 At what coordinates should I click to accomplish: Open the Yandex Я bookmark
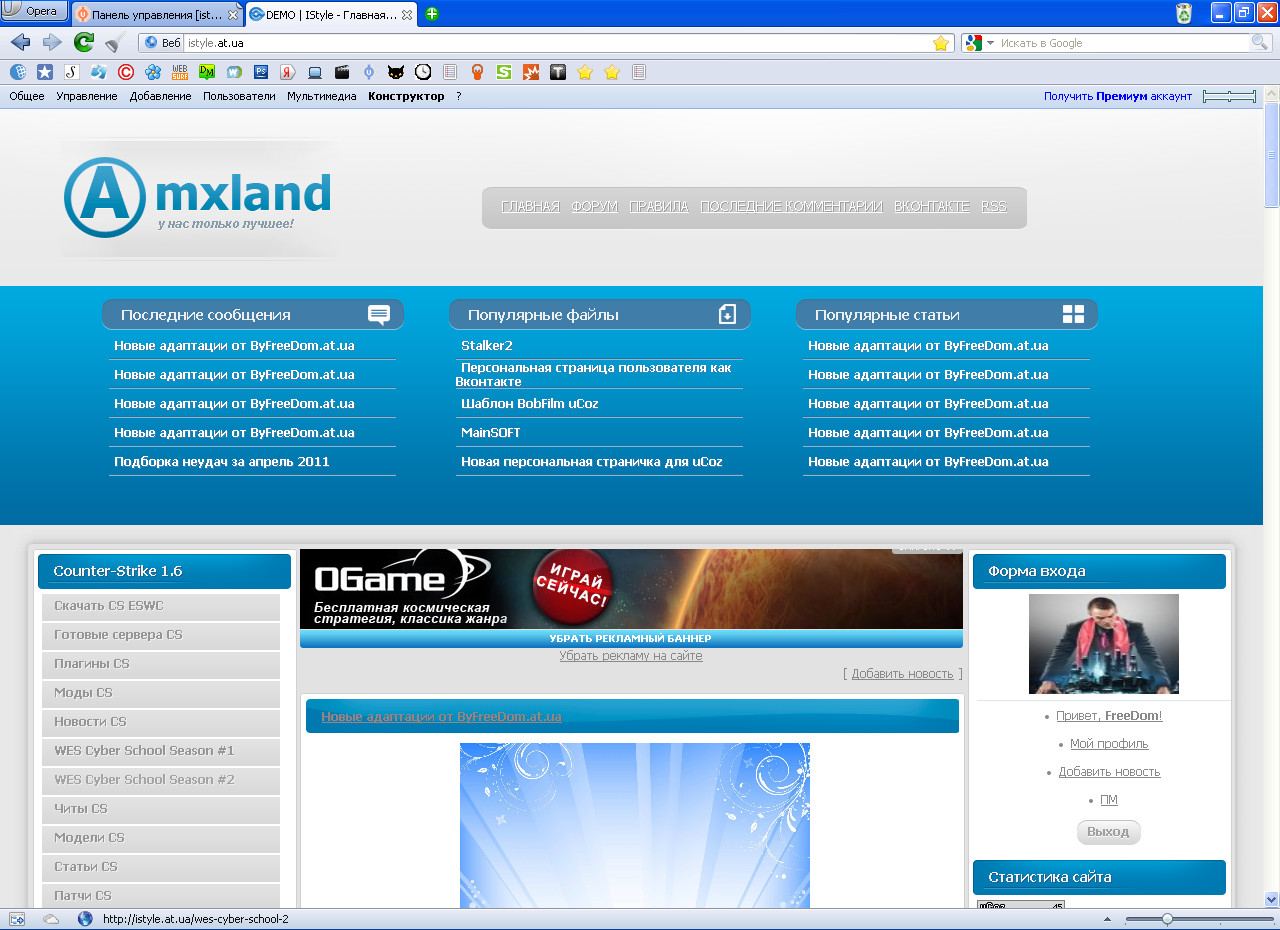click(x=288, y=72)
